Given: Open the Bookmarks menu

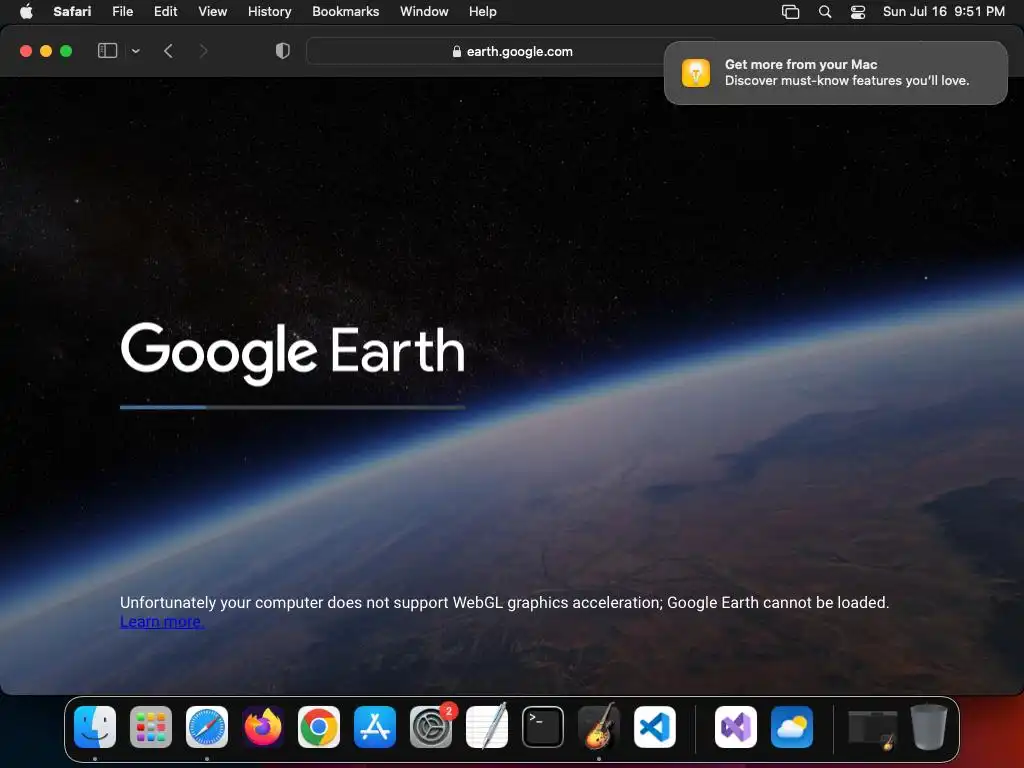Looking at the screenshot, I should coord(345,11).
